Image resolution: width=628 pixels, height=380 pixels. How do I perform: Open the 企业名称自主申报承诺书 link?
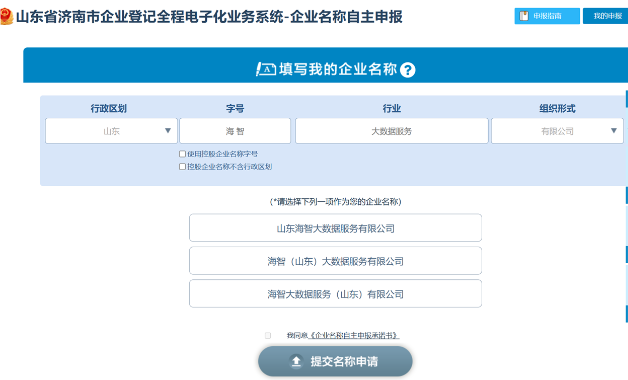[x=354, y=336]
